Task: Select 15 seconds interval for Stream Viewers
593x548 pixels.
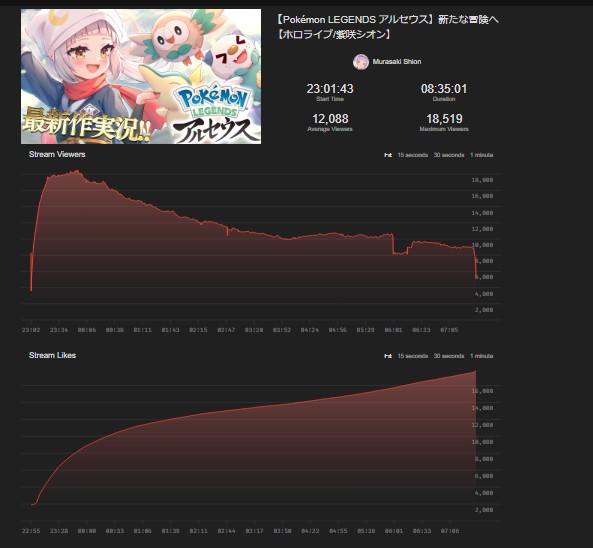Action: (412, 155)
